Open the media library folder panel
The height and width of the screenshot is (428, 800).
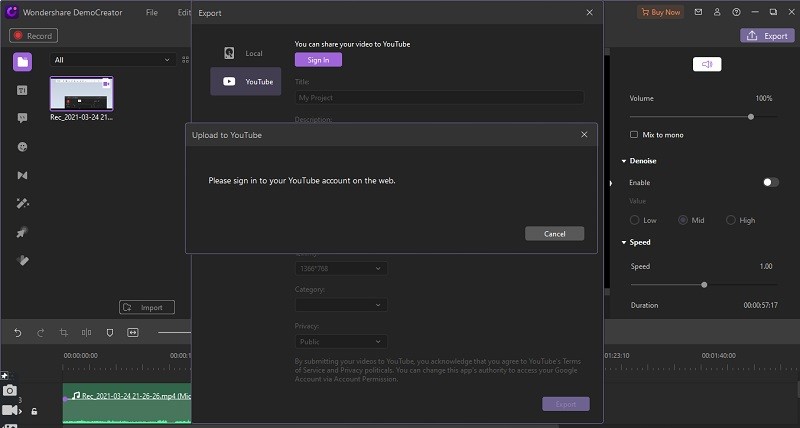tap(22, 62)
